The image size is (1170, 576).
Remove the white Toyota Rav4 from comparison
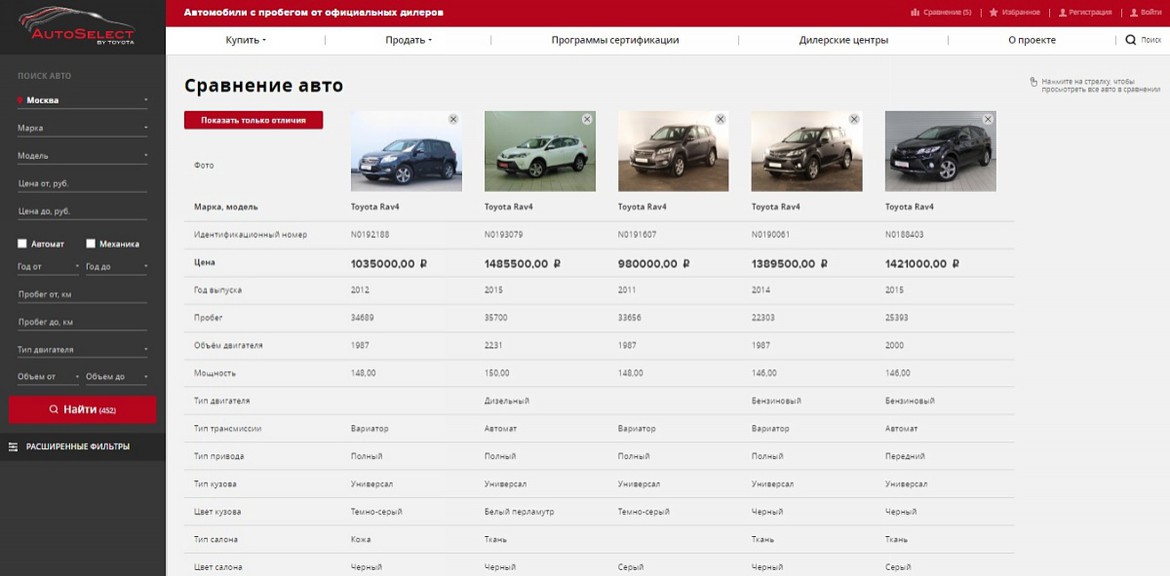(x=587, y=118)
